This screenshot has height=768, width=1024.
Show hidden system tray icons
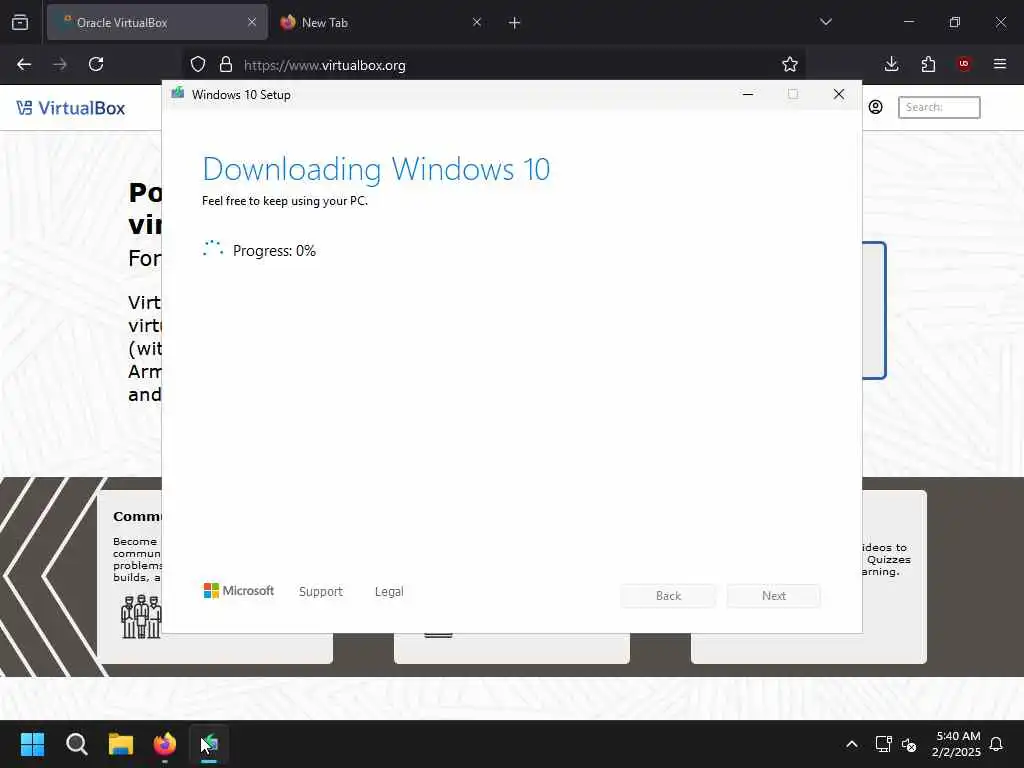(x=852, y=744)
